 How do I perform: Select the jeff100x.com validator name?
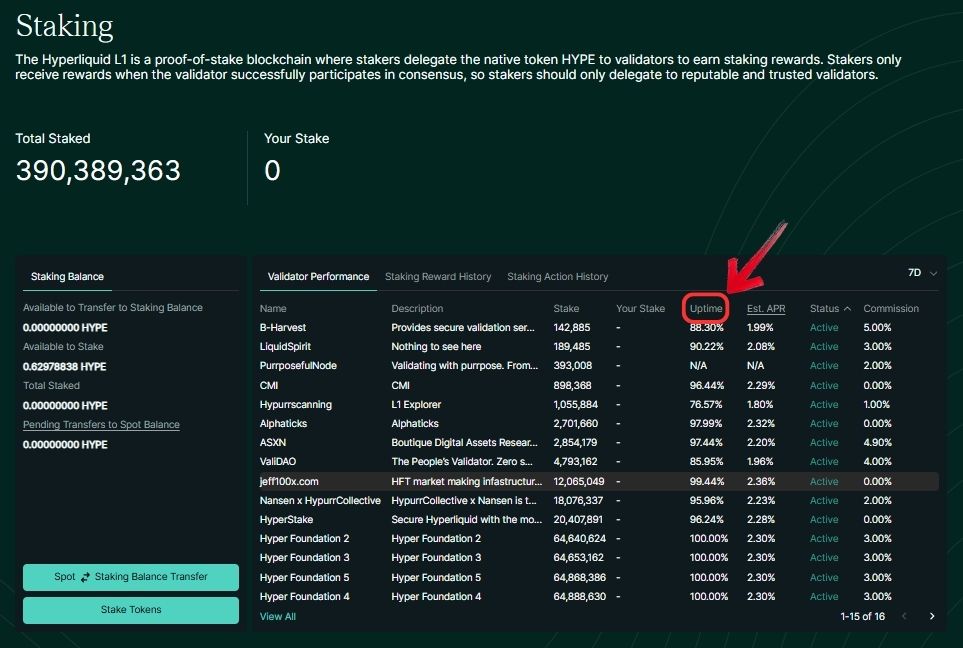(x=289, y=482)
